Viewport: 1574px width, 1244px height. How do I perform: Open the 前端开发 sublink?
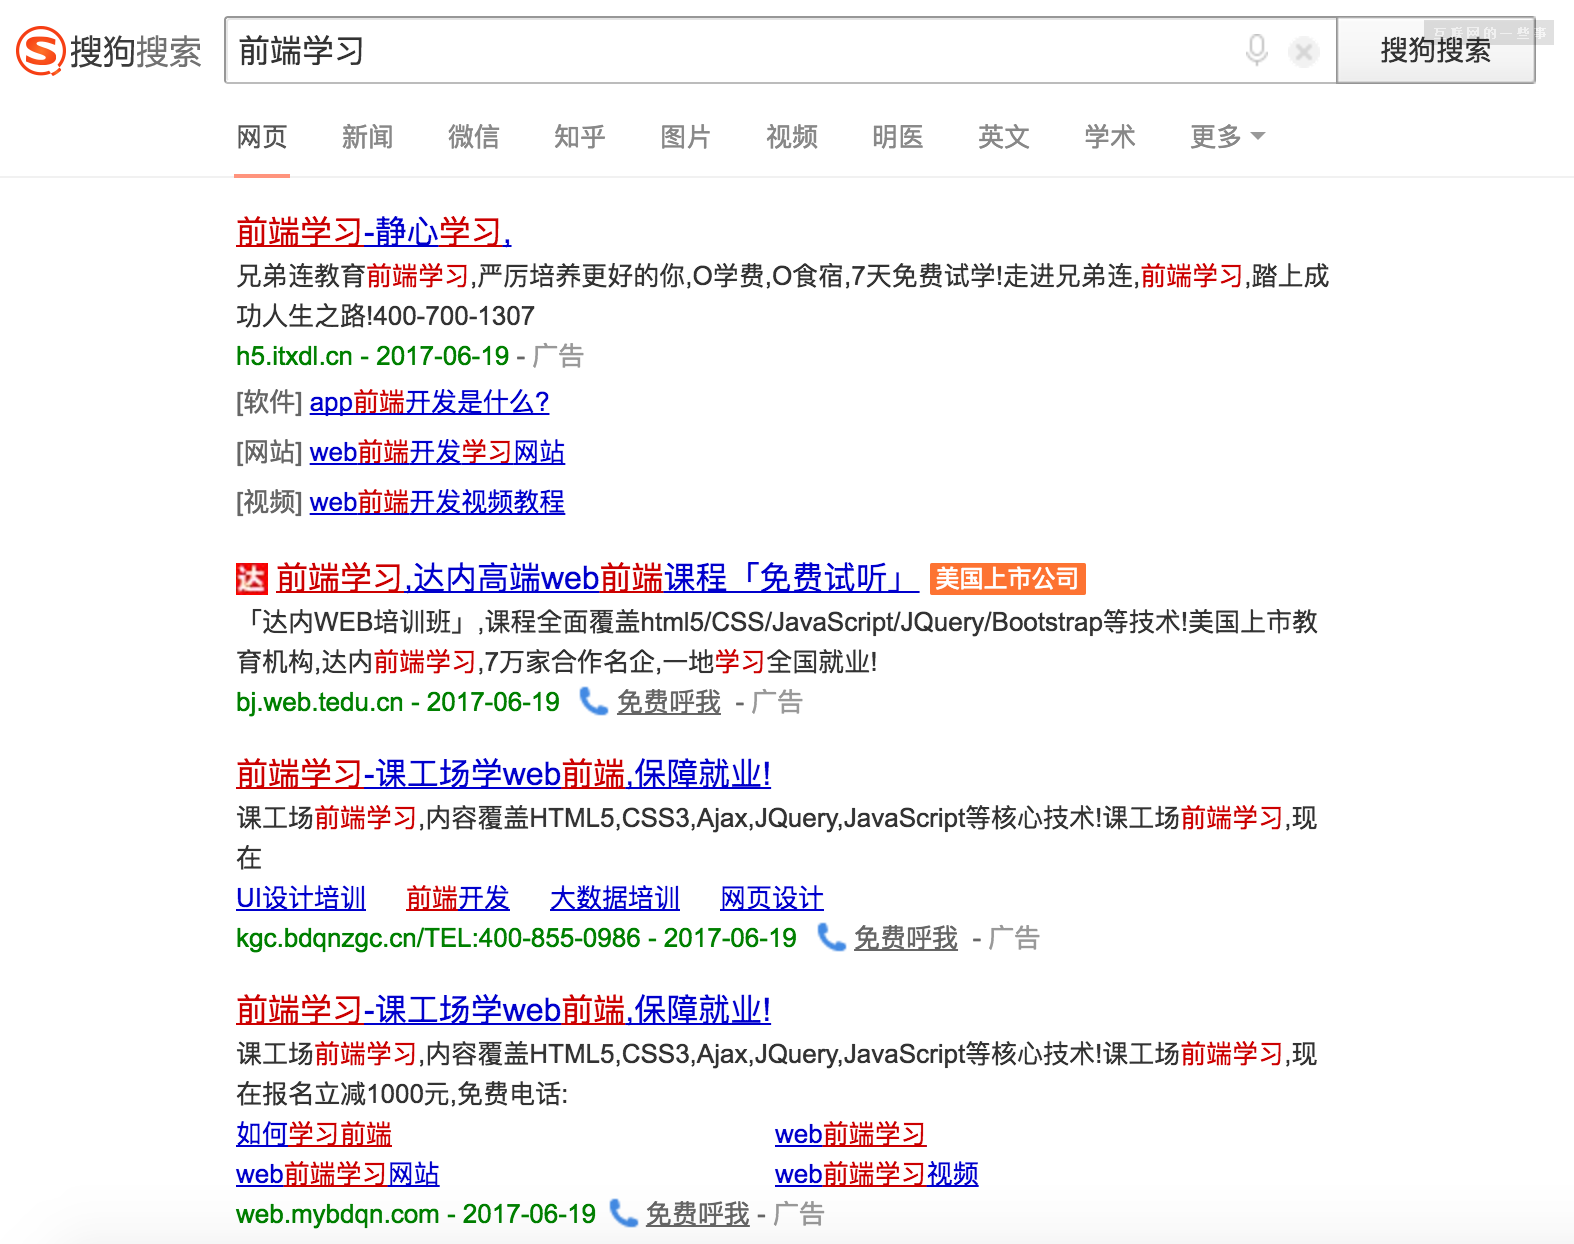458,898
